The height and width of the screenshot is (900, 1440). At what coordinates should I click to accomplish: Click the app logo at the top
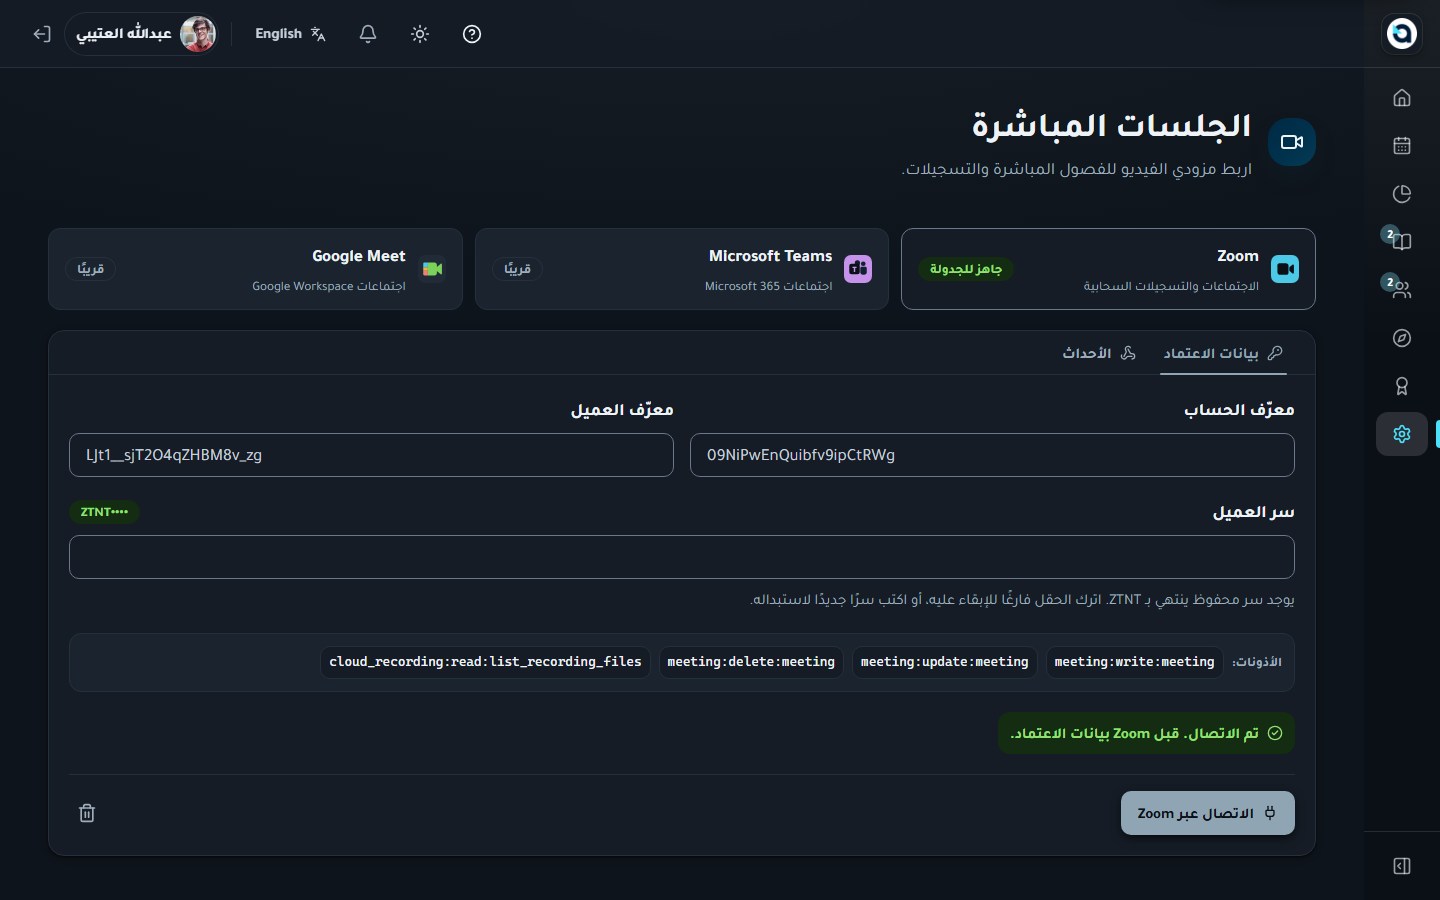(1401, 34)
